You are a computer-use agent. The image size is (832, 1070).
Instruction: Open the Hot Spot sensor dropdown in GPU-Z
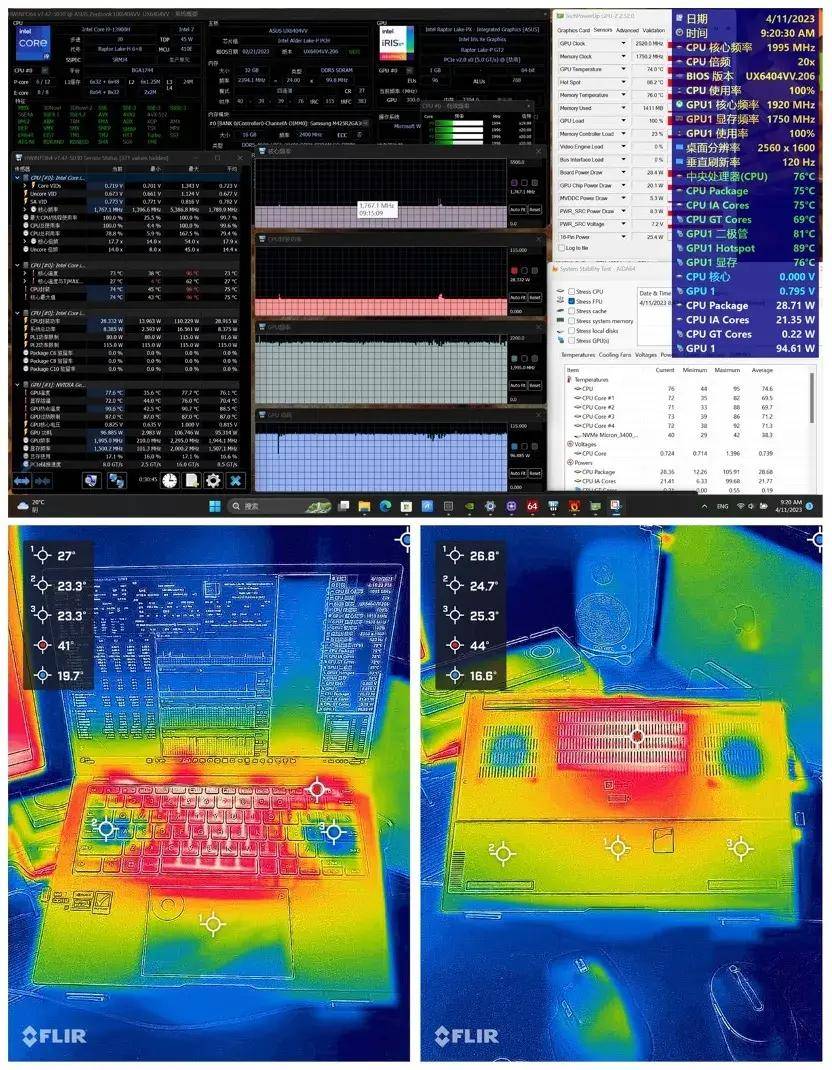pyautogui.click(x=623, y=82)
